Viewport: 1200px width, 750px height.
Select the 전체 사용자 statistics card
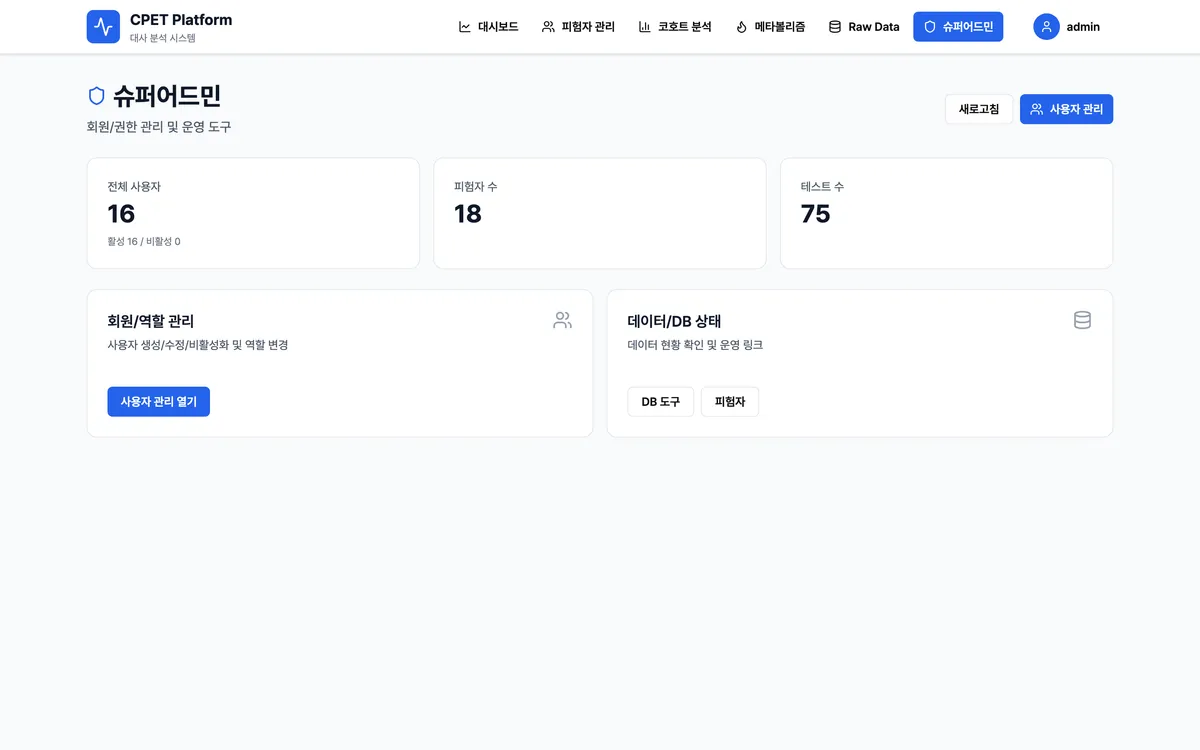point(253,213)
